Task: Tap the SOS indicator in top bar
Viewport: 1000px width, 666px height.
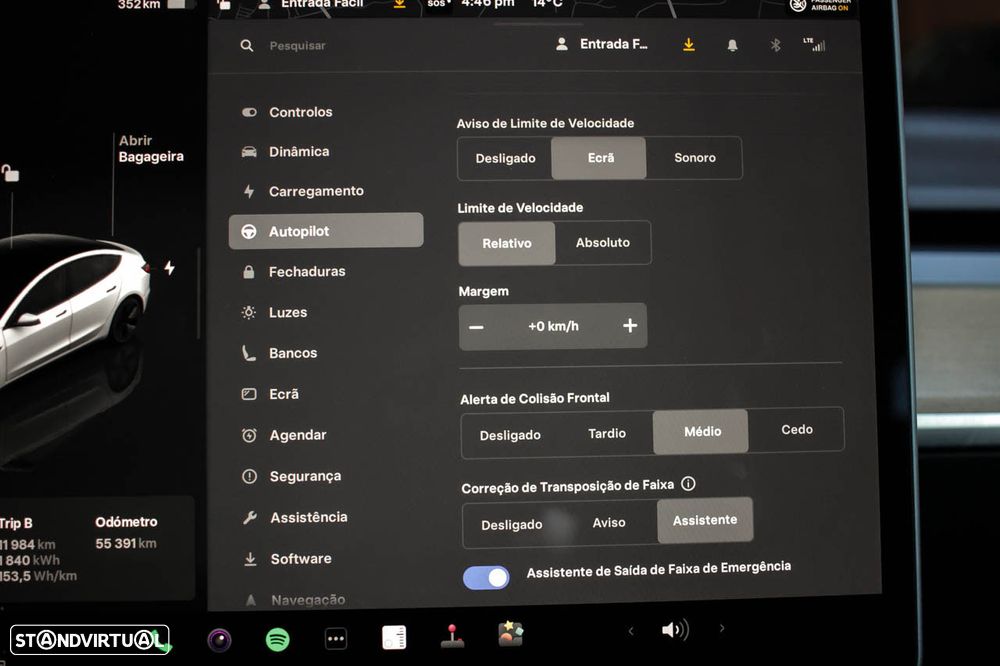Action: [439, 4]
